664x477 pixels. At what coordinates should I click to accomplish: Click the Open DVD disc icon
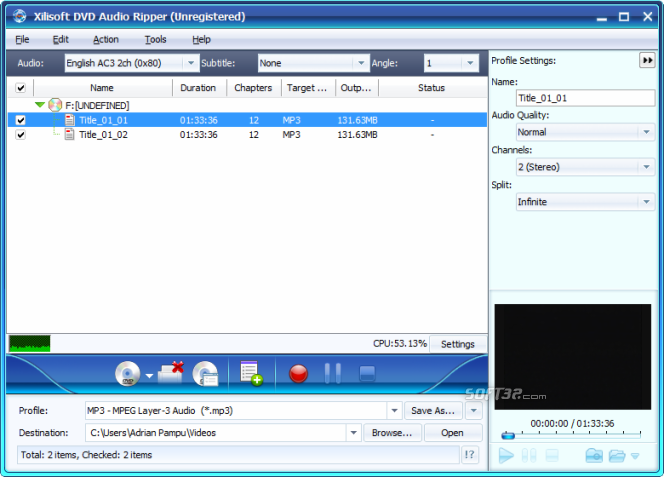tap(128, 374)
